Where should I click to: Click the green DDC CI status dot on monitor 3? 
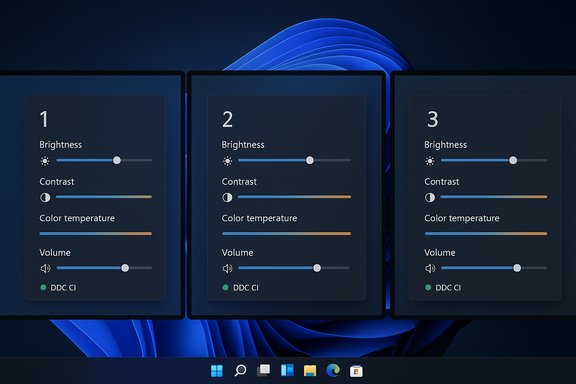coord(428,287)
